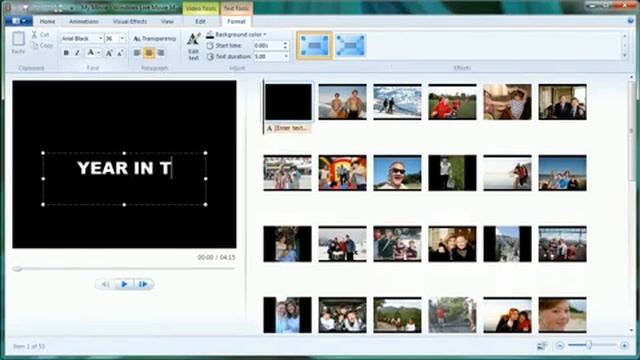Select the snowy glacier hikers photo thumbnail
This screenshot has width=640, height=360.
[x=397, y=102]
